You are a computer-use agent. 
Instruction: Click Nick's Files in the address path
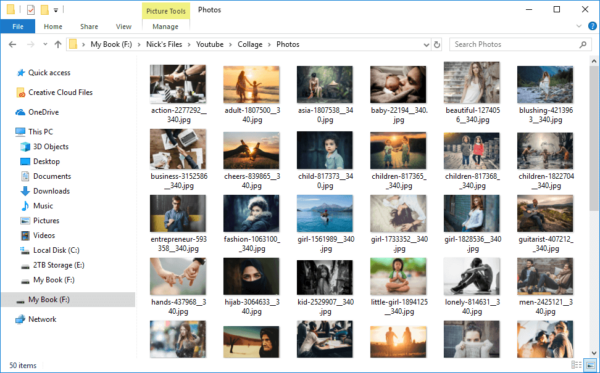(164, 44)
